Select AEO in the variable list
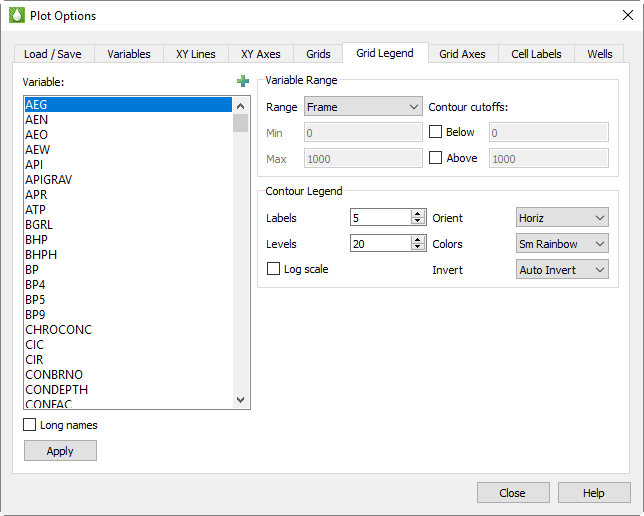Viewport: 644px width, 516px height. (x=128, y=134)
